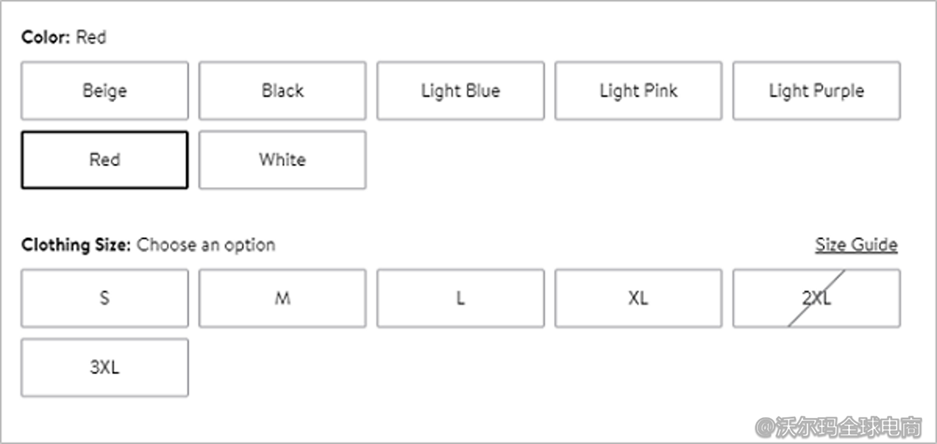The height and width of the screenshot is (444, 937).
Task: Select the Beige color option
Action: (x=104, y=91)
